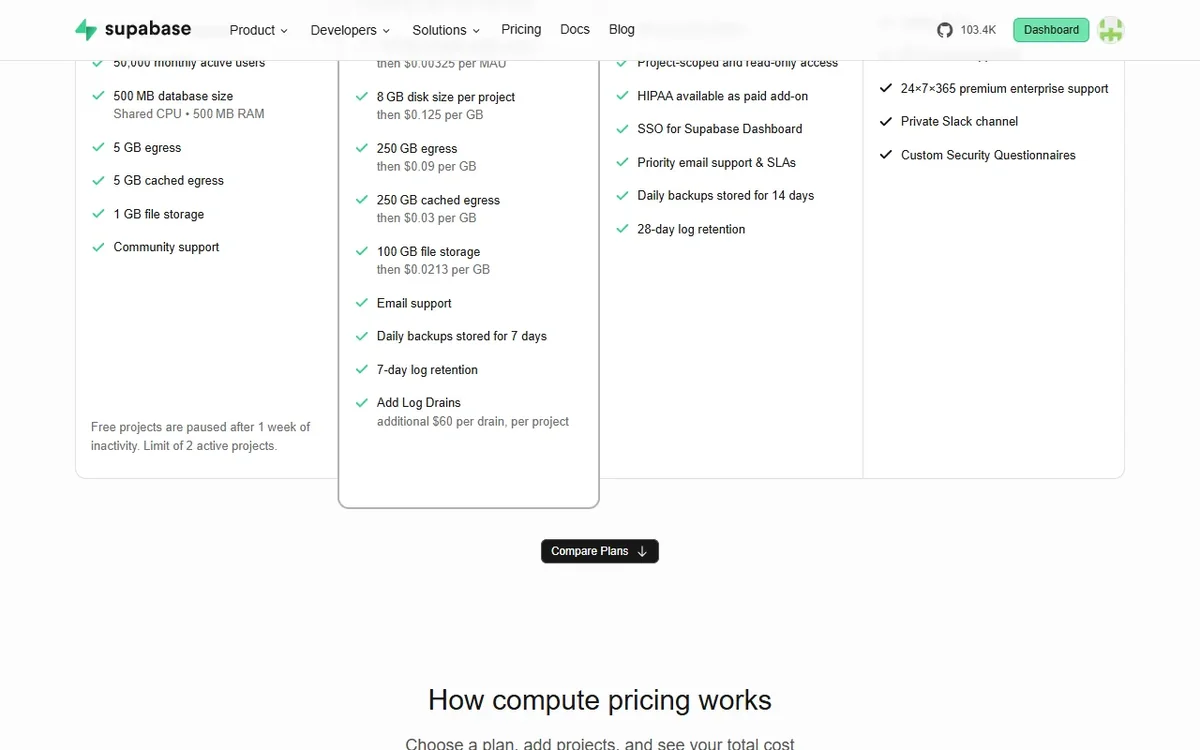This screenshot has width=1200, height=750.
Task: Click checkmark beside HIPAA available as paid add-on
Action: [x=622, y=96]
